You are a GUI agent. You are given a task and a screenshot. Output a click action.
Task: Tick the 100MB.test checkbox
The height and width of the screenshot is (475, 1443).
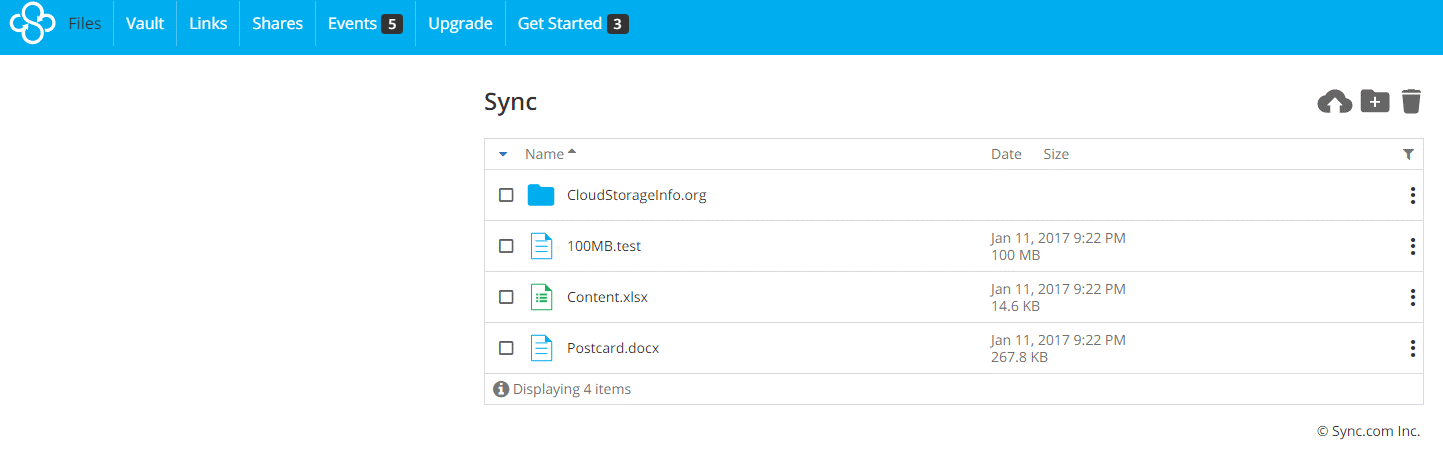tap(506, 246)
